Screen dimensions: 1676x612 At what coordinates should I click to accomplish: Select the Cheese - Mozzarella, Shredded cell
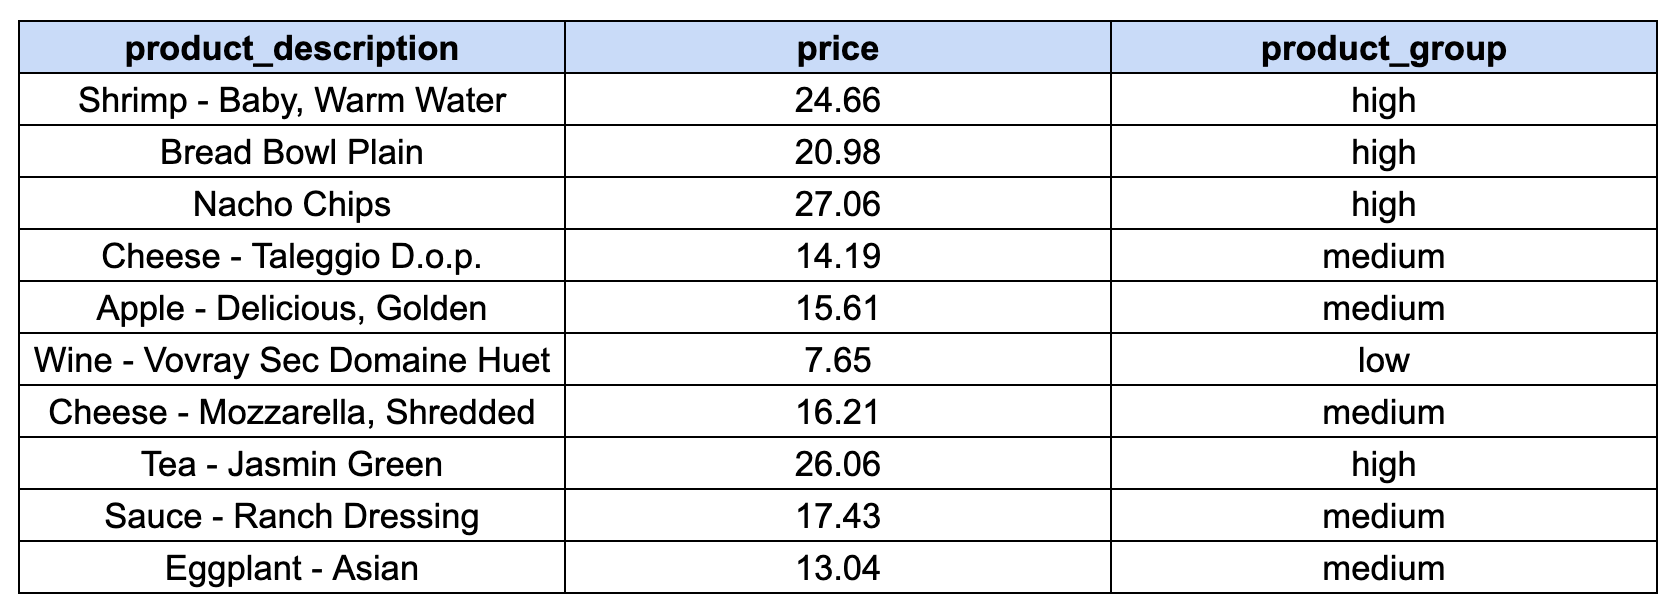(x=292, y=412)
